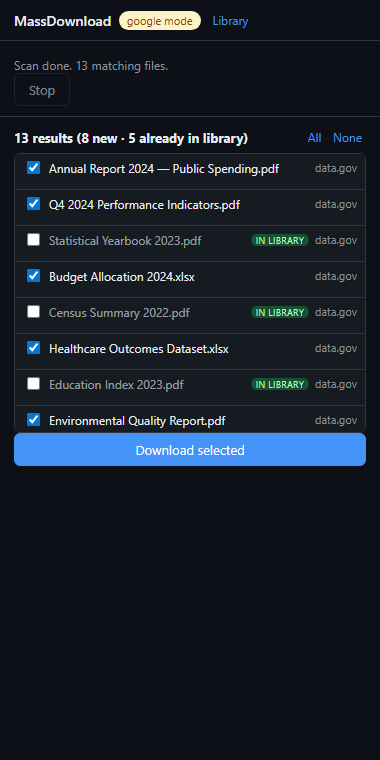Click IN LIBRARY badge on Education Index row
The width and height of the screenshot is (380, 760).
pos(280,384)
